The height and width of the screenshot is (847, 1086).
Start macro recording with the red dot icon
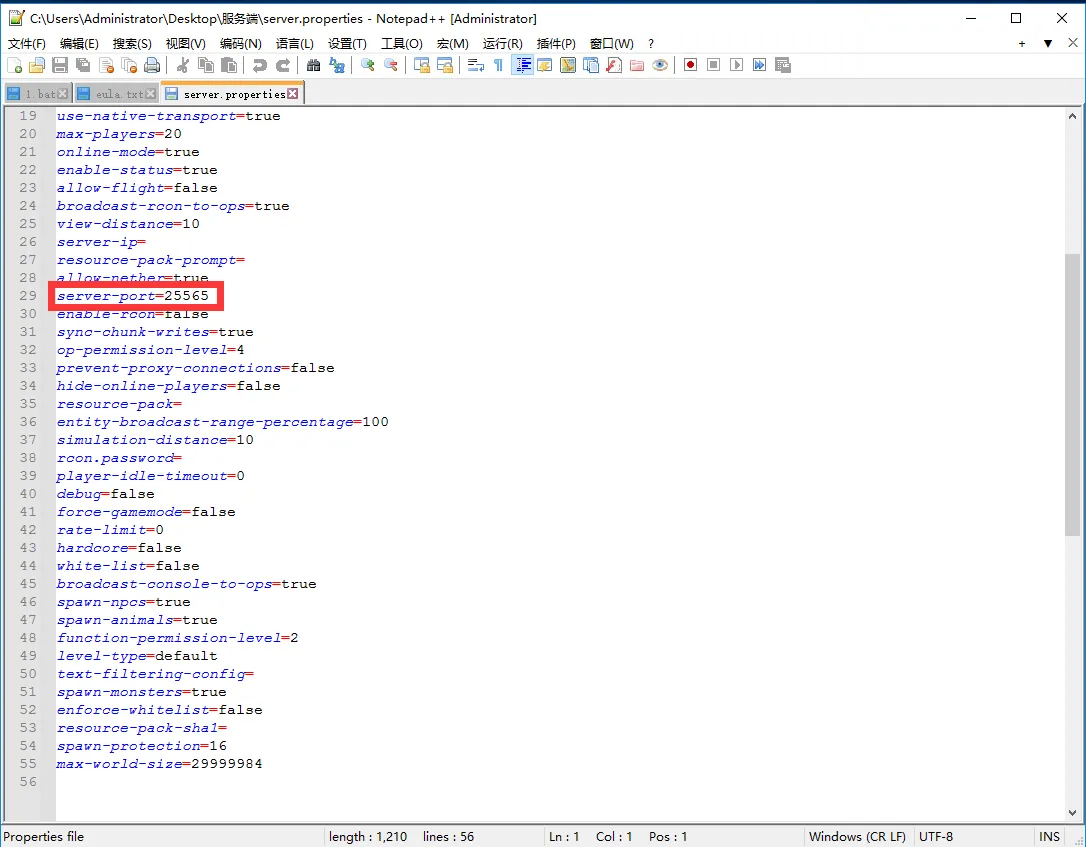point(690,65)
